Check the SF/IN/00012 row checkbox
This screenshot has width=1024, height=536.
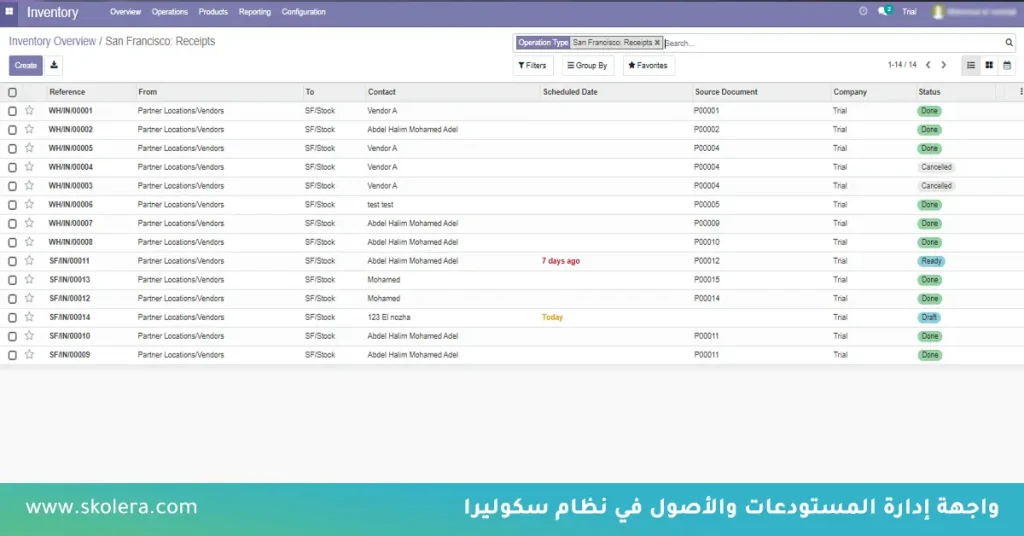[12, 299]
